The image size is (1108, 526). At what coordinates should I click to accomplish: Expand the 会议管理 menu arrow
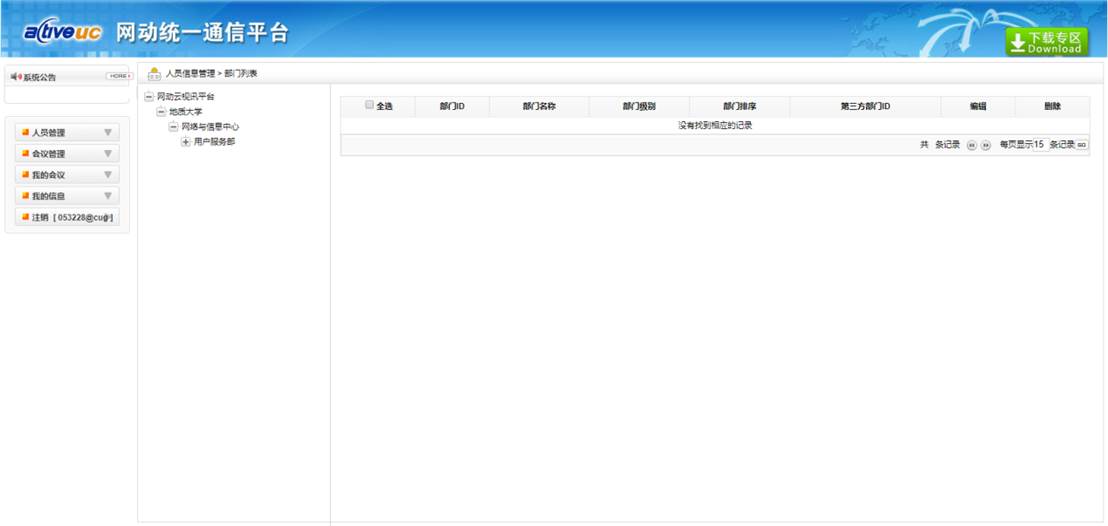[x=108, y=154]
